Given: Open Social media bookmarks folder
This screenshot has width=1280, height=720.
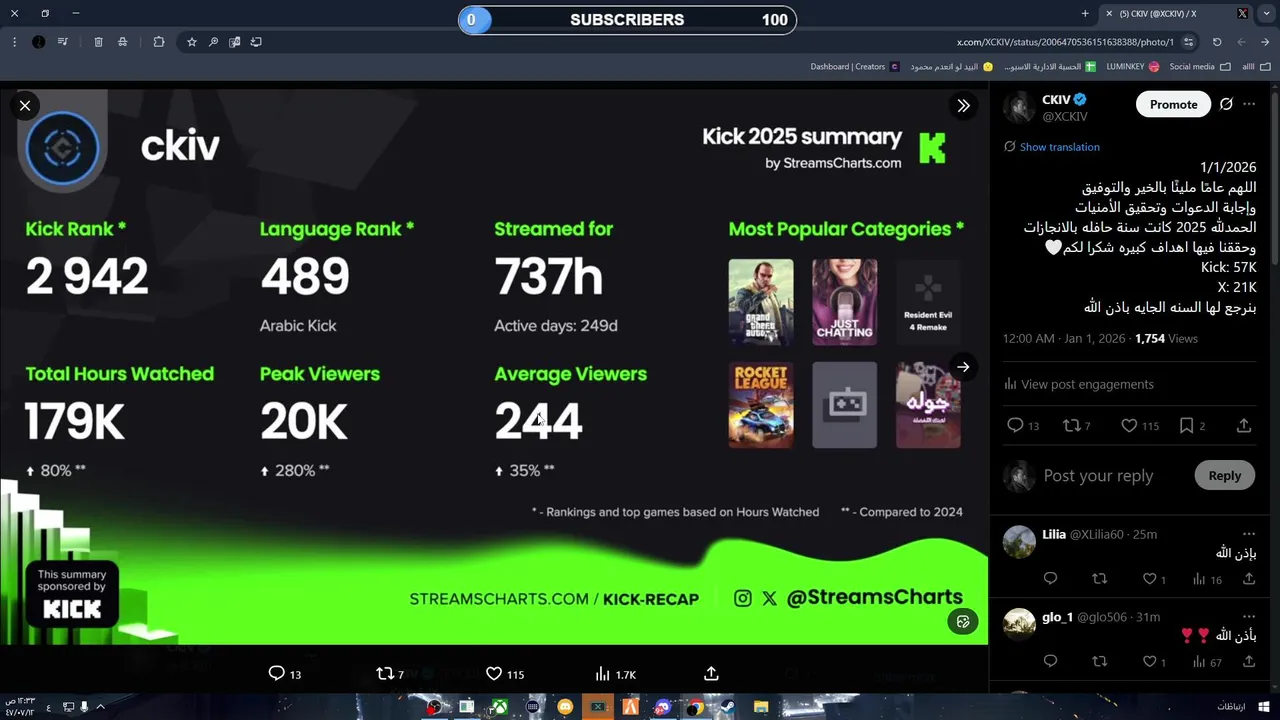Looking at the screenshot, I should click(x=1200, y=67).
